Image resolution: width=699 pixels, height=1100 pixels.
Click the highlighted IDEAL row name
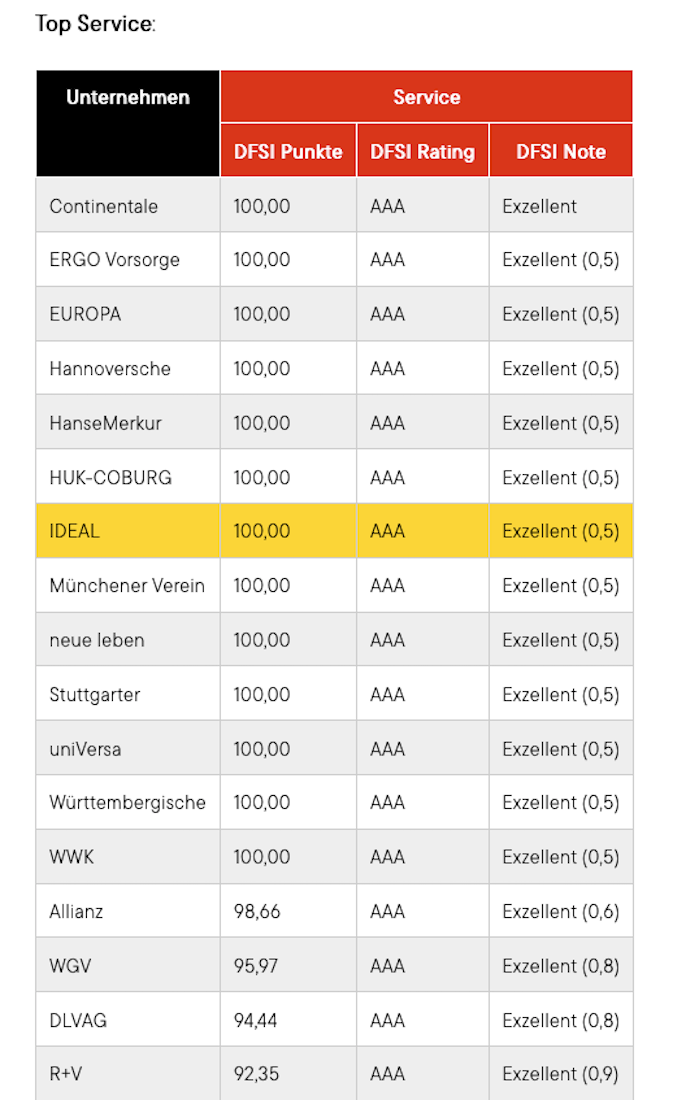point(75,531)
